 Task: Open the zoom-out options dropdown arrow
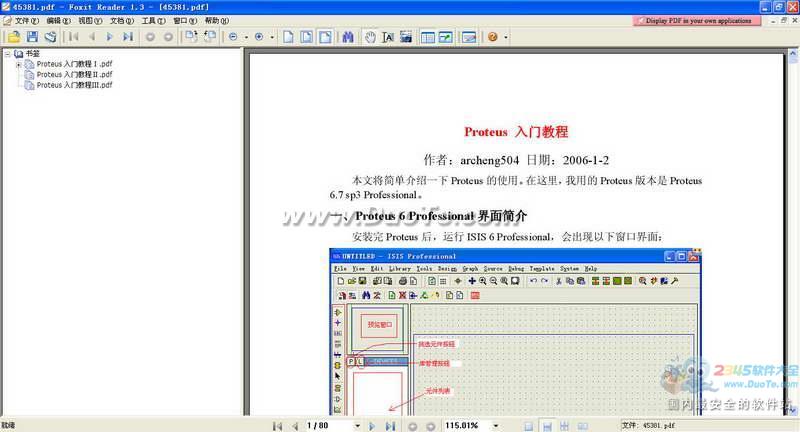coord(246,37)
